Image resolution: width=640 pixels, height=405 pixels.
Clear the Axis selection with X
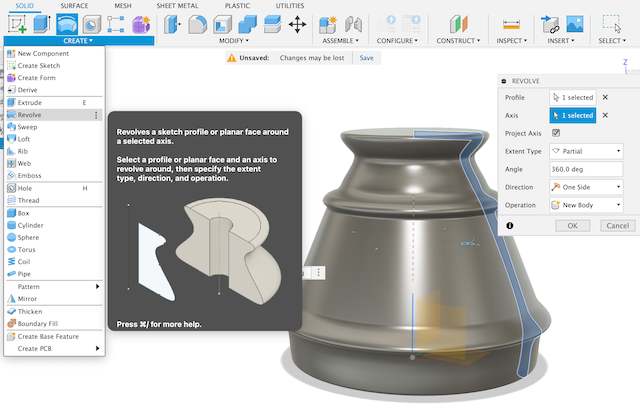[x=605, y=115]
